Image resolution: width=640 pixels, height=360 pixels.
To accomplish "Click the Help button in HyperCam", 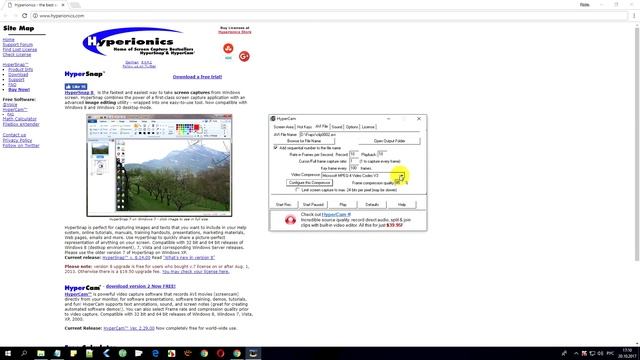I will (x=402, y=204).
